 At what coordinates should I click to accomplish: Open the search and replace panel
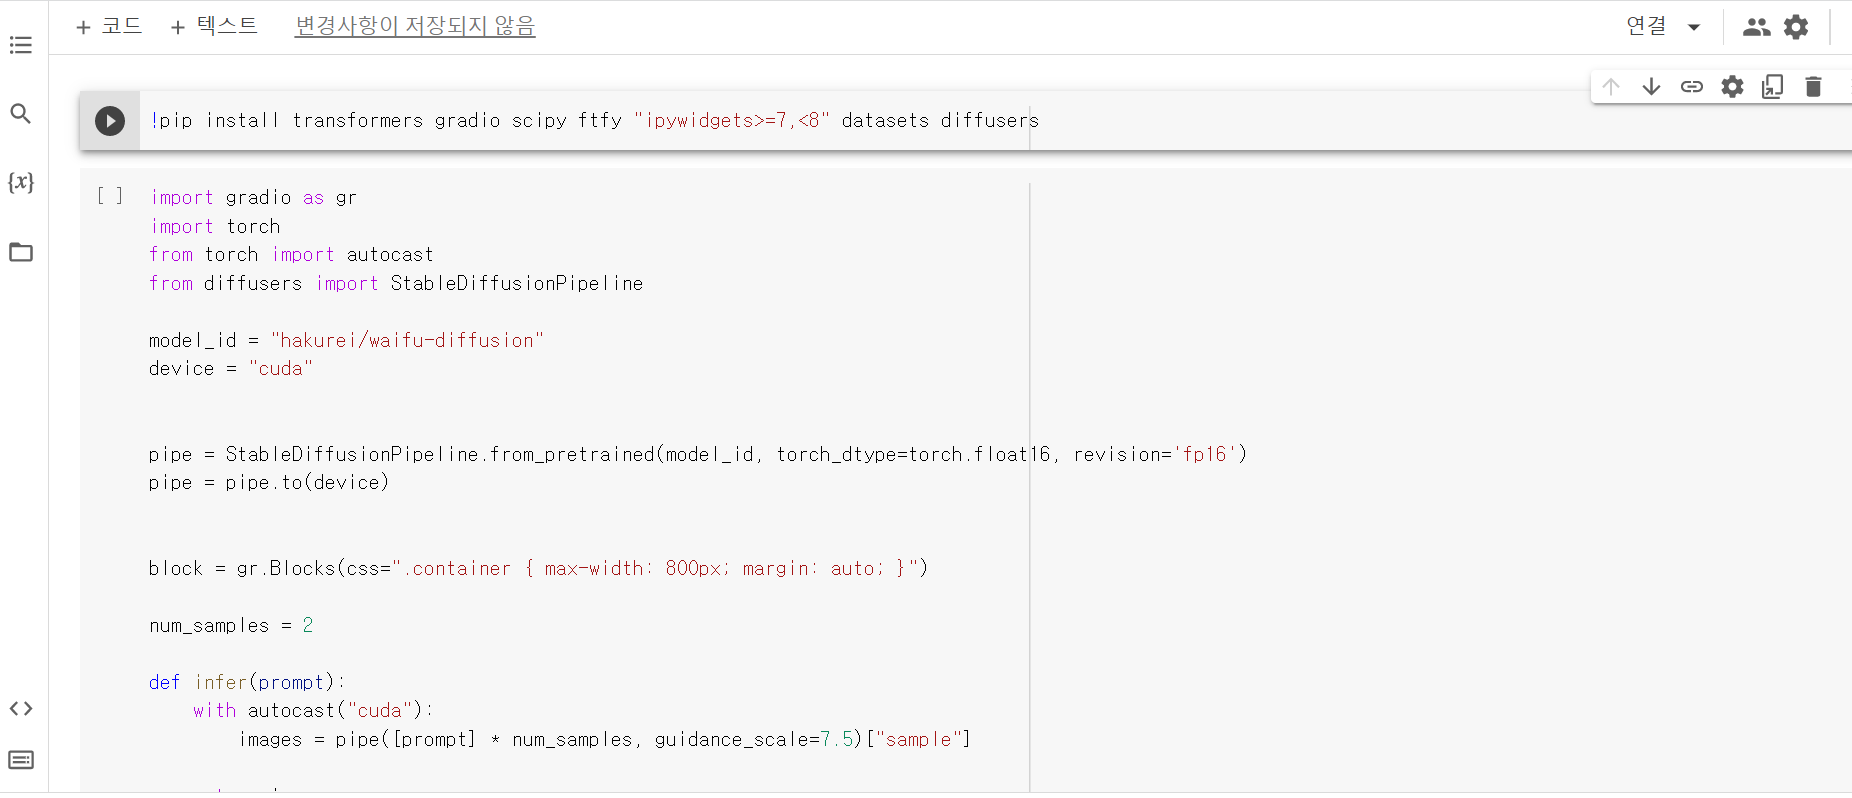point(21,114)
